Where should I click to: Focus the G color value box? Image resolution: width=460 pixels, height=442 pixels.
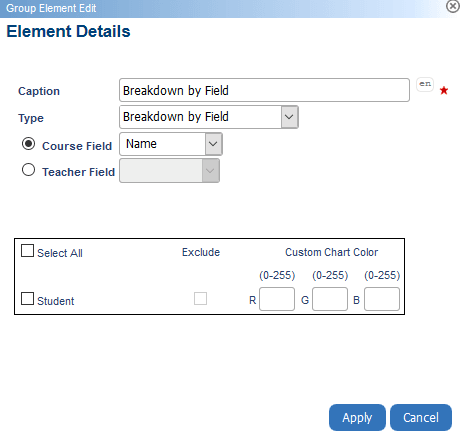click(330, 299)
